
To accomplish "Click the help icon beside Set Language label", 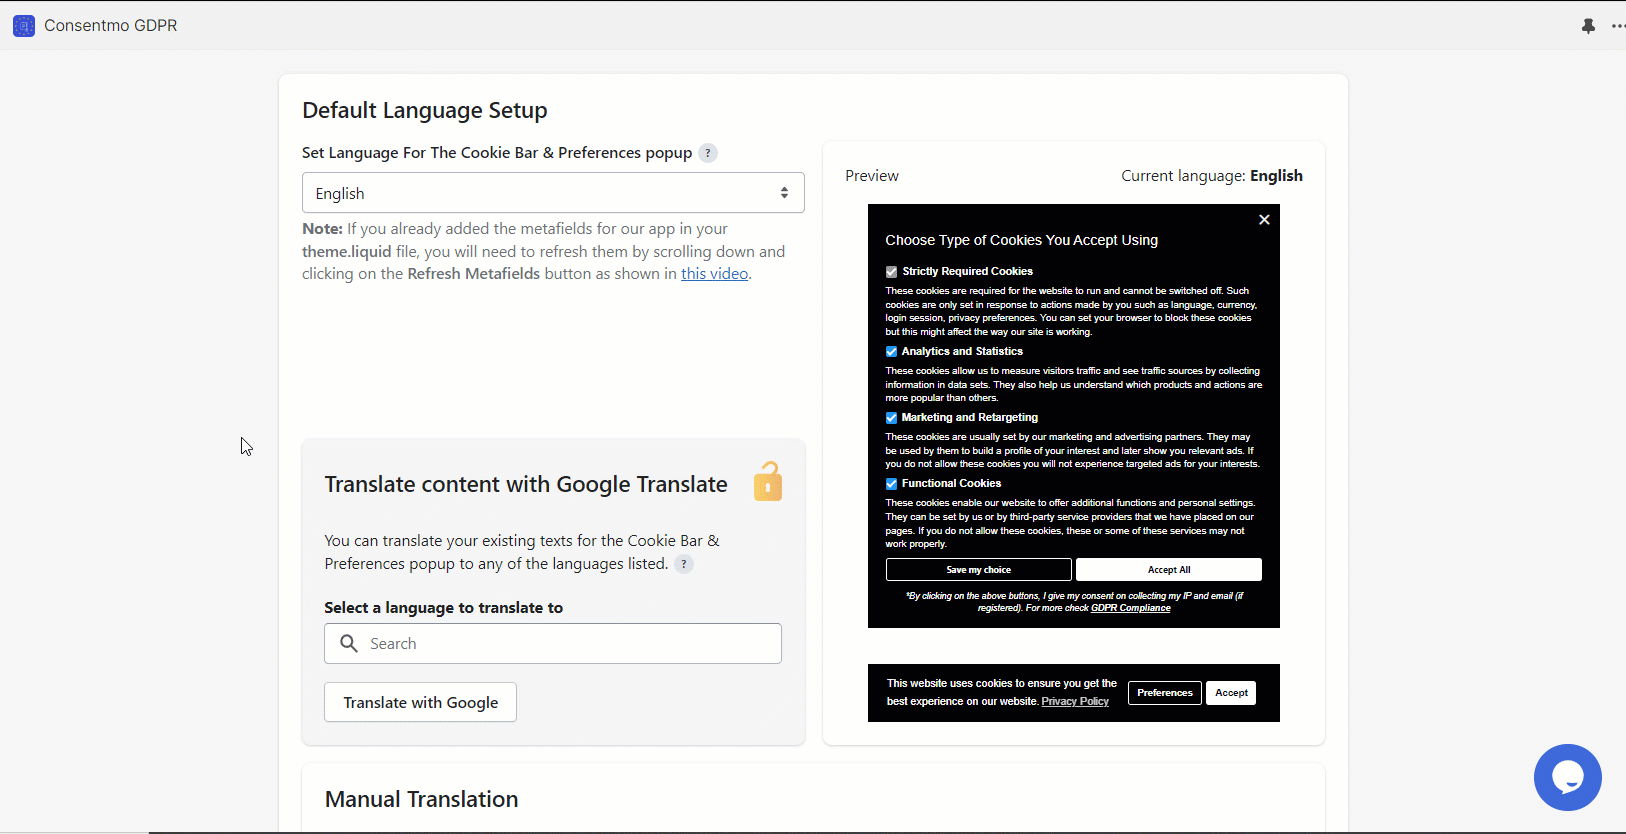I will 708,153.
